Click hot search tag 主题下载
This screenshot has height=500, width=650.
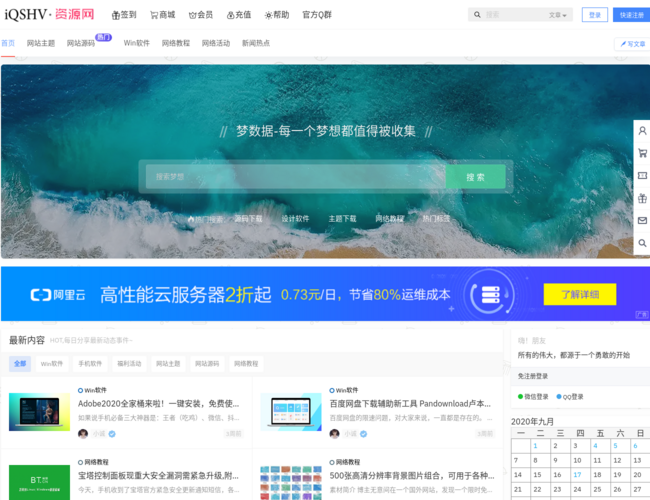[x=342, y=218]
